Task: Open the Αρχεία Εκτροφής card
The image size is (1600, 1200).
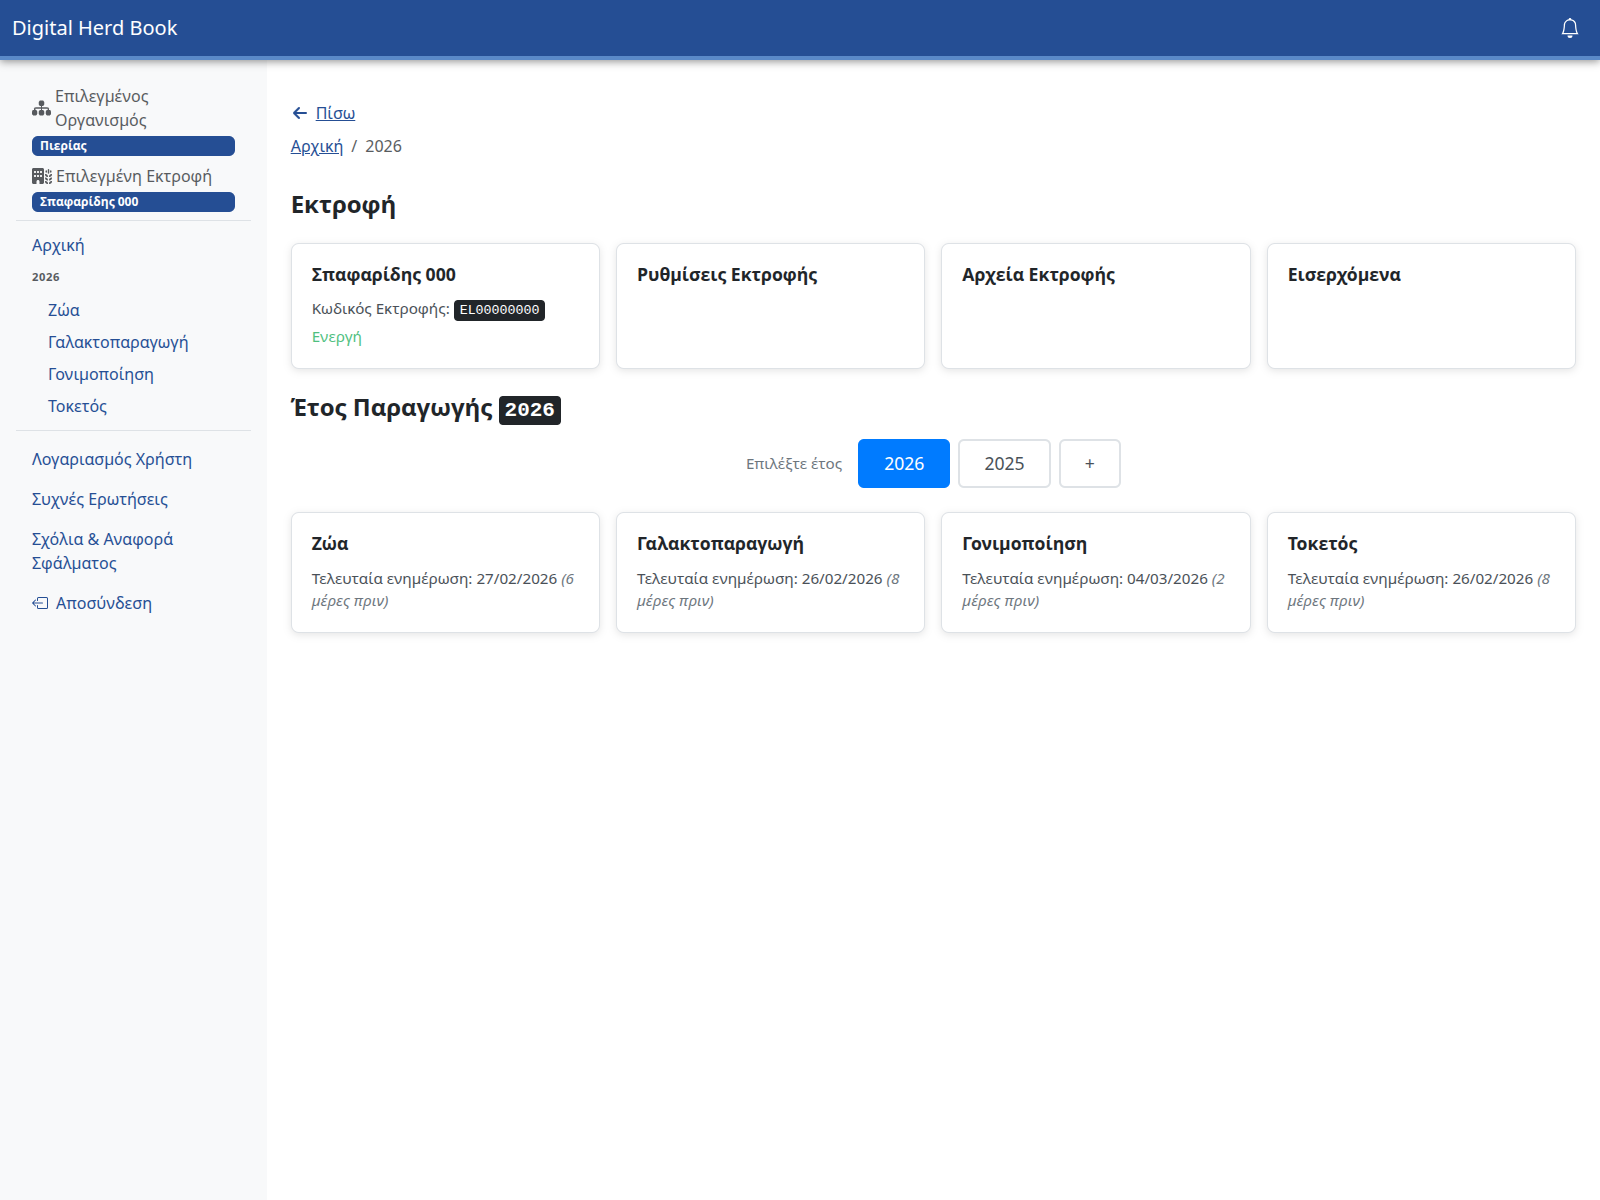Action: pos(1095,305)
